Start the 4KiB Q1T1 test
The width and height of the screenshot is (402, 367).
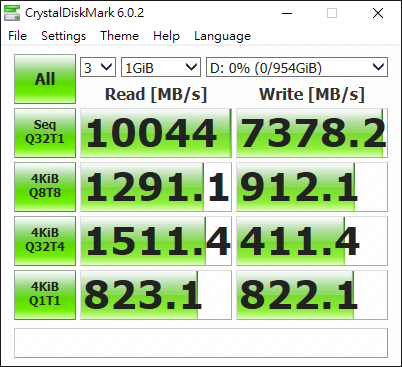click(x=45, y=295)
